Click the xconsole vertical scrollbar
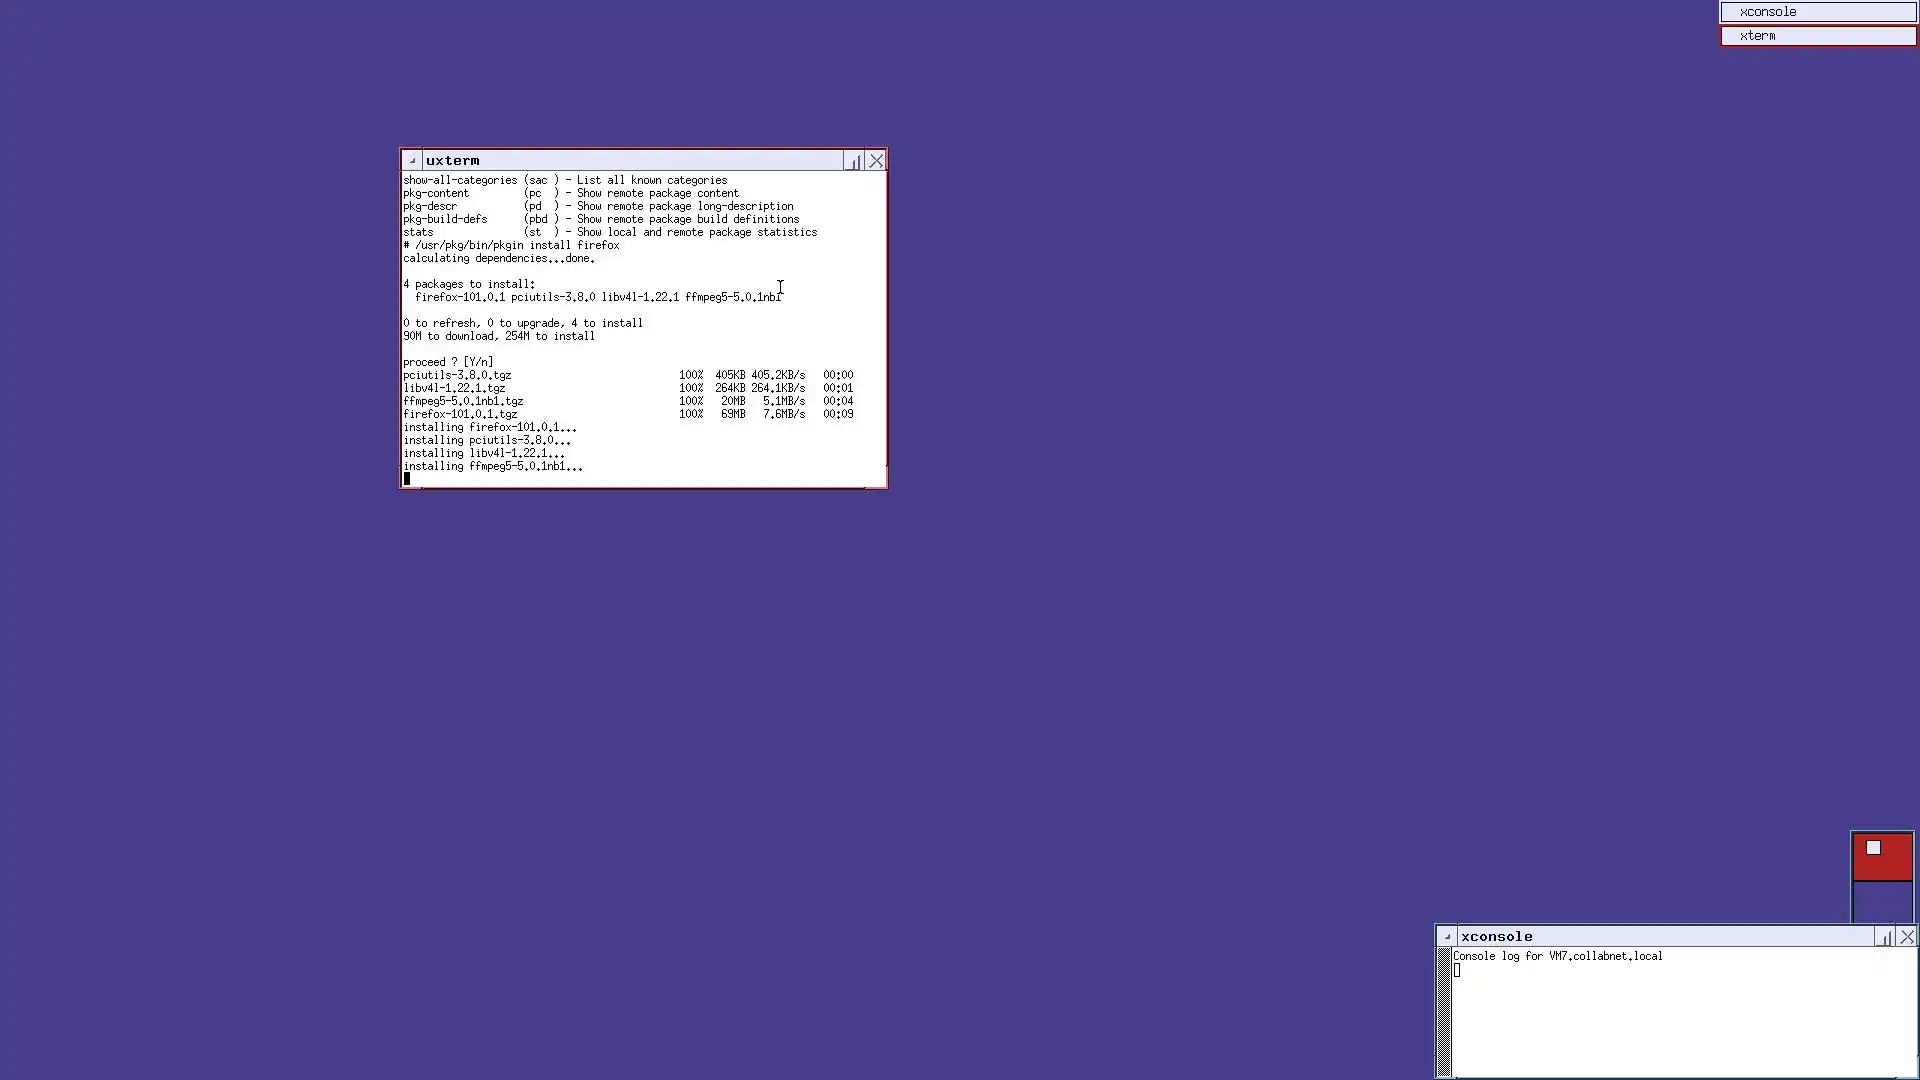The width and height of the screenshot is (1920, 1080). (x=1444, y=1010)
